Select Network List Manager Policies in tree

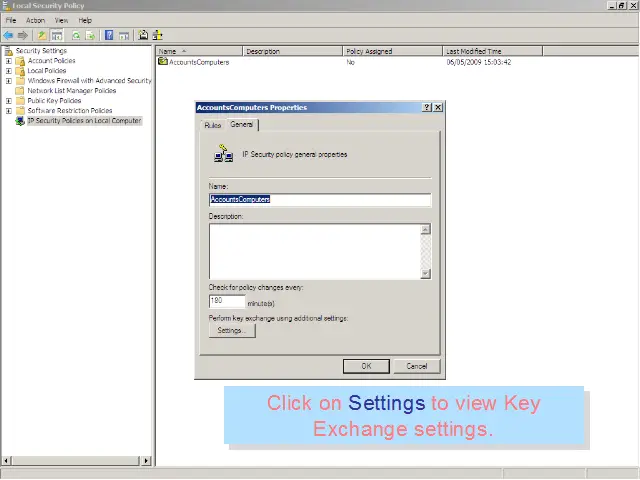coord(71,91)
